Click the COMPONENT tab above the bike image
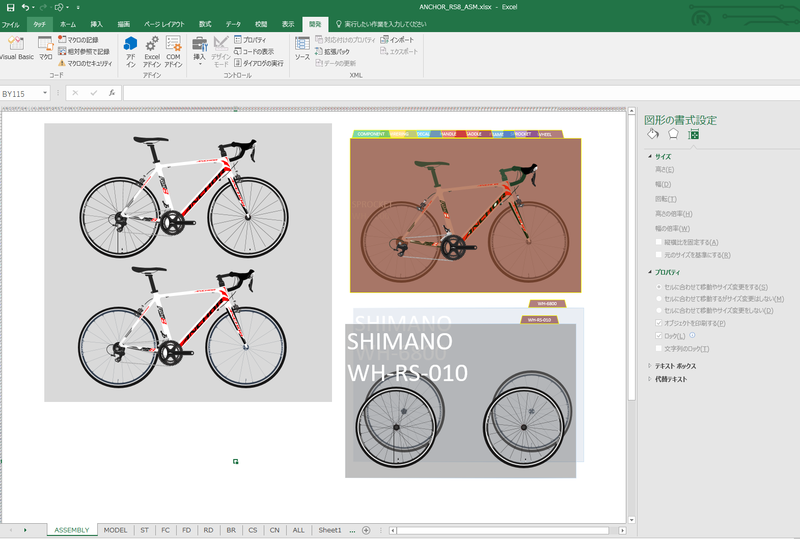This screenshot has height=539, width=800. tap(371, 134)
